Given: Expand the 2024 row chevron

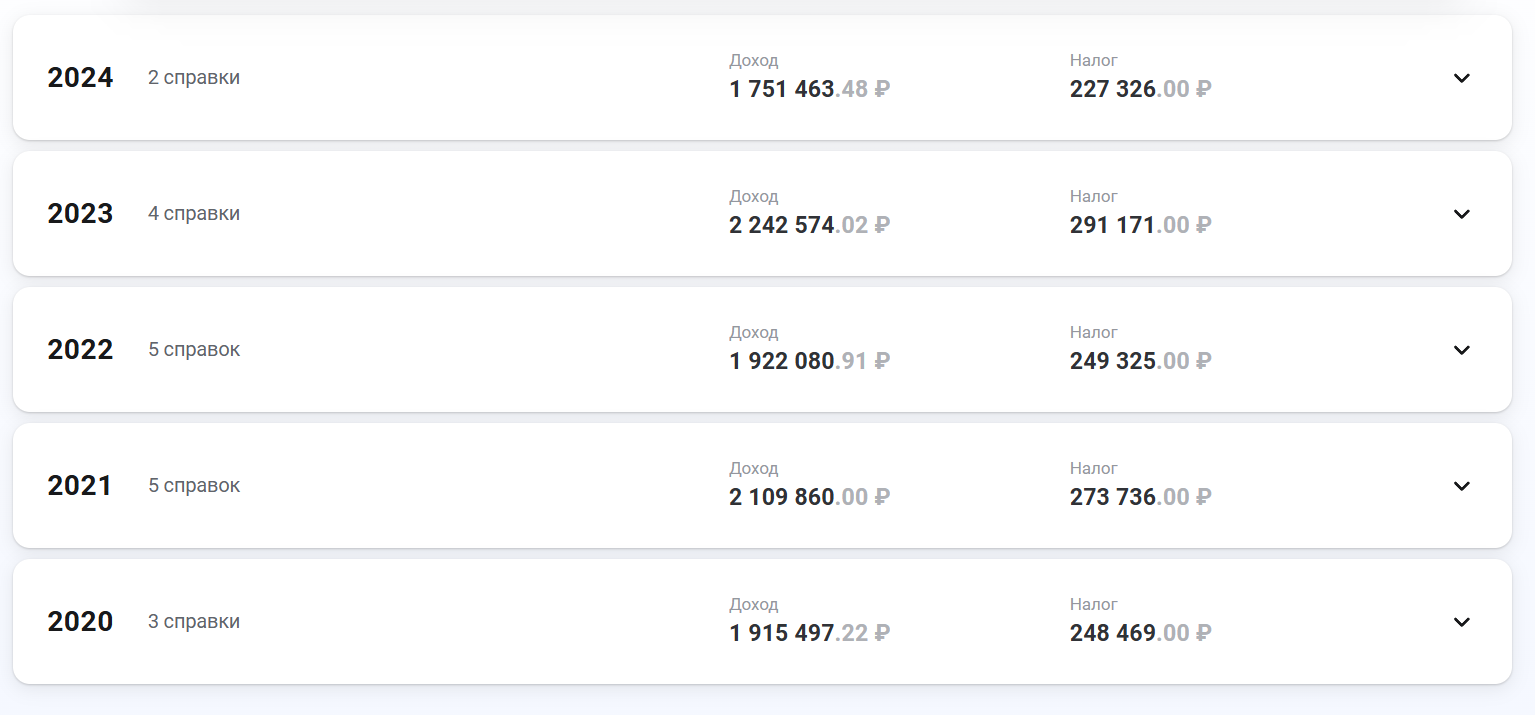Looking at the screenshot, I should pos(1461,78).
